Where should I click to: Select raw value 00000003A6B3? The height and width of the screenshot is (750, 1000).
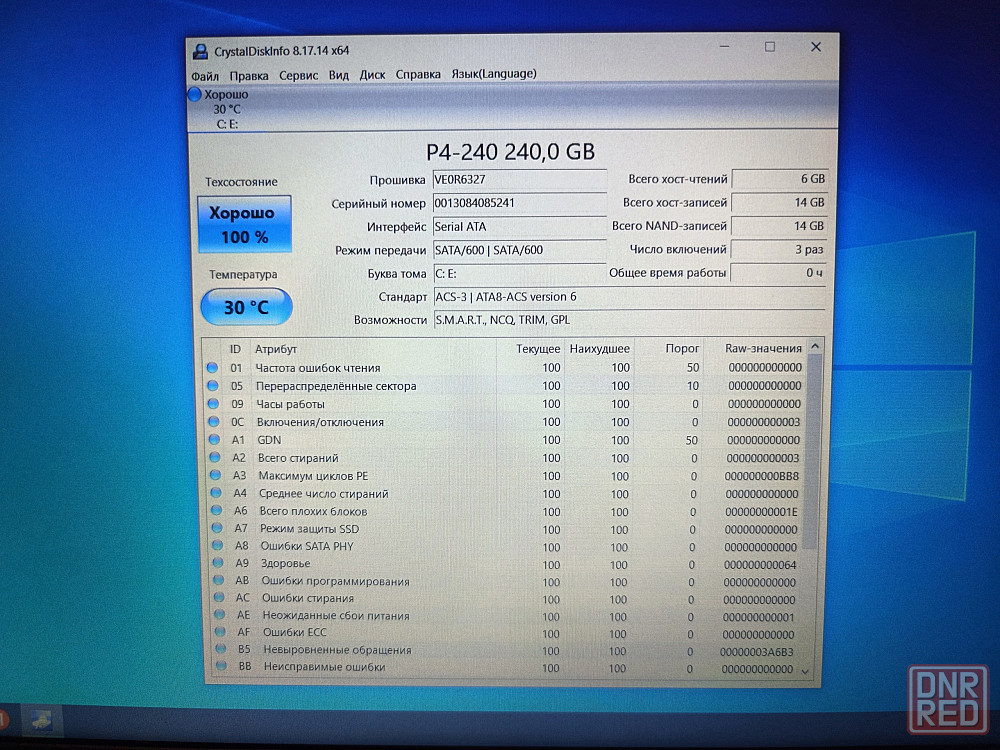tap(757, 652)
